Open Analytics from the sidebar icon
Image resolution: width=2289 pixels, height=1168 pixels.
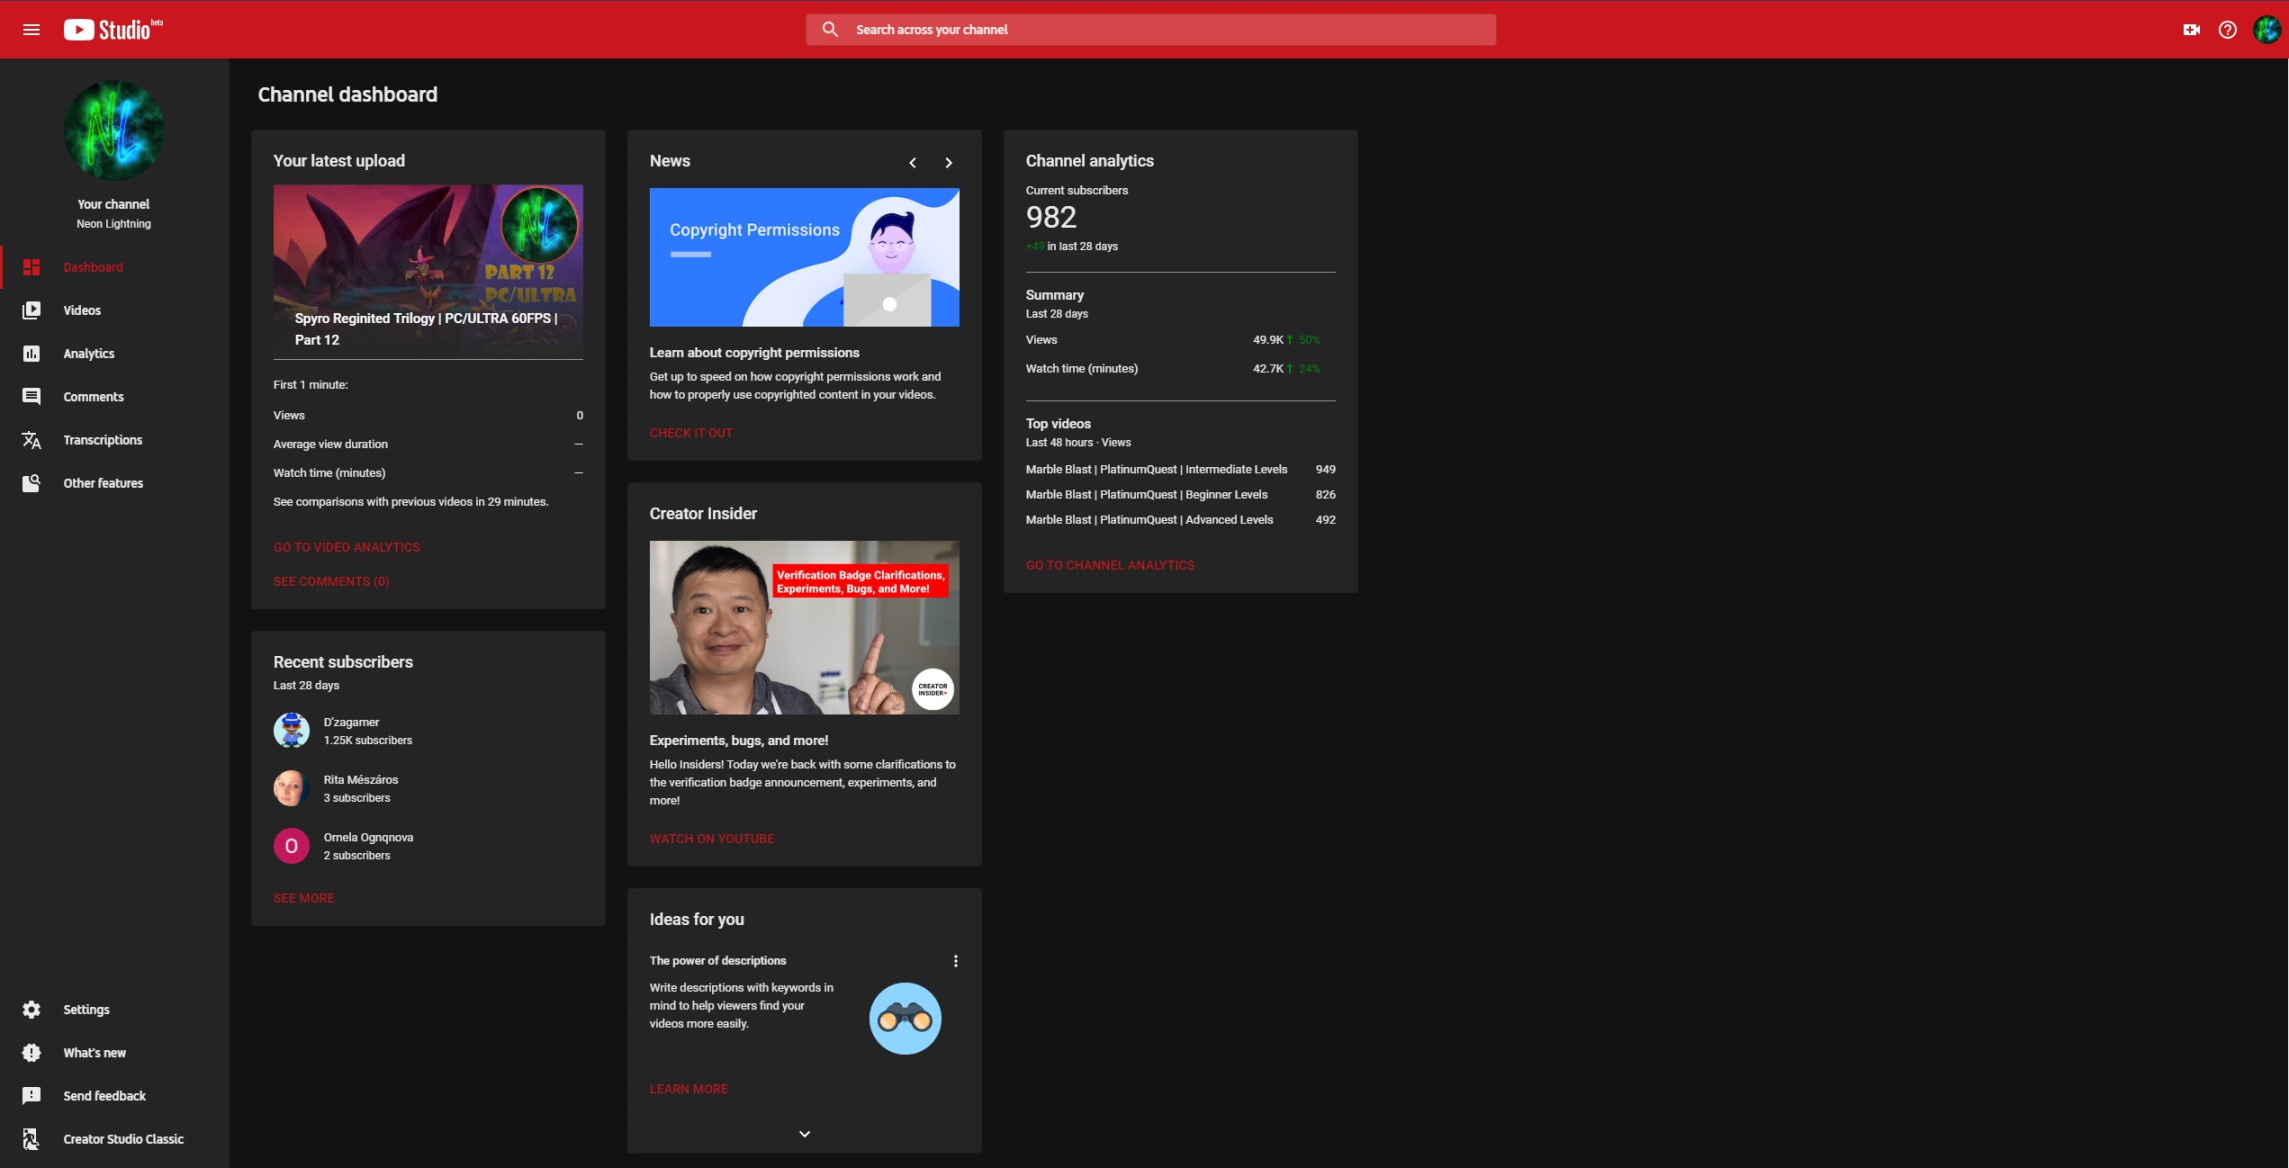click(31, 353)
